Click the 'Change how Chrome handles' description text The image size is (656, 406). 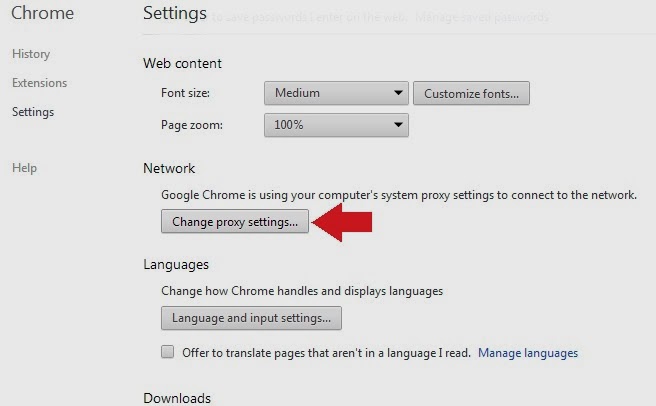click(x=302, y=291)
